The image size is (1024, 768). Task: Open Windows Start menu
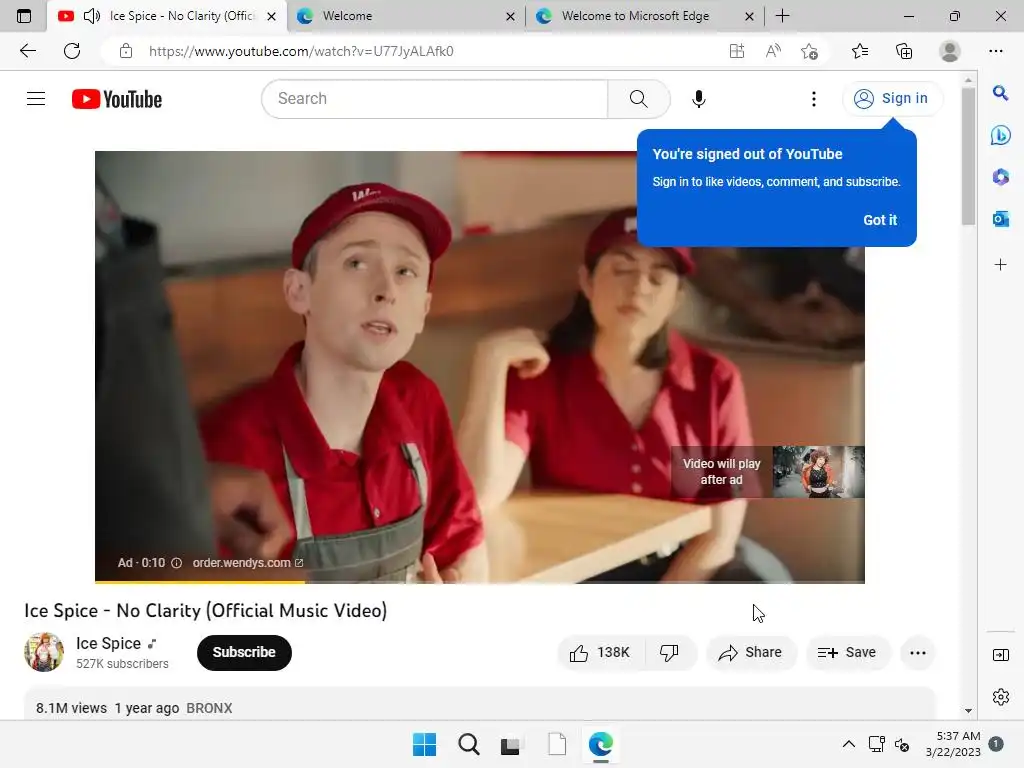[x=424, y=744]
